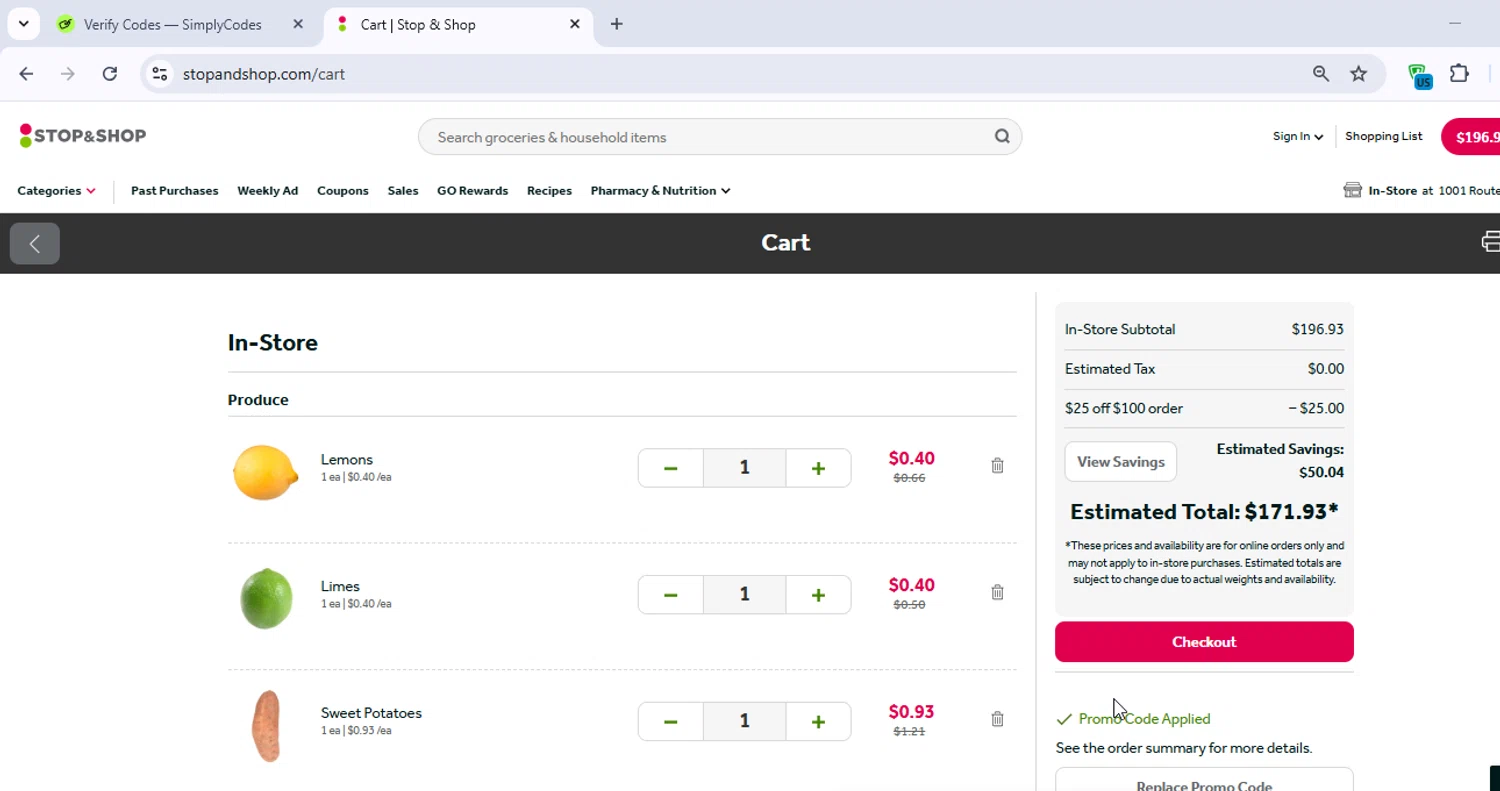1500x791 pixels.
Task: Increase the Lemons quantity by one
Action: click(x=818, y=468)
